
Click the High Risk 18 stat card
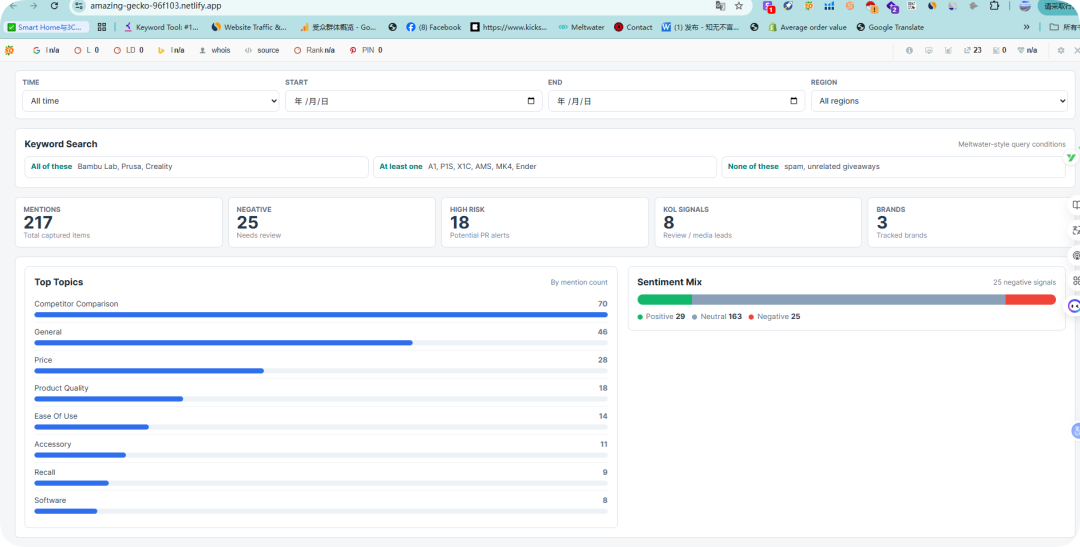pyautogui.click(x=545, y=223)
